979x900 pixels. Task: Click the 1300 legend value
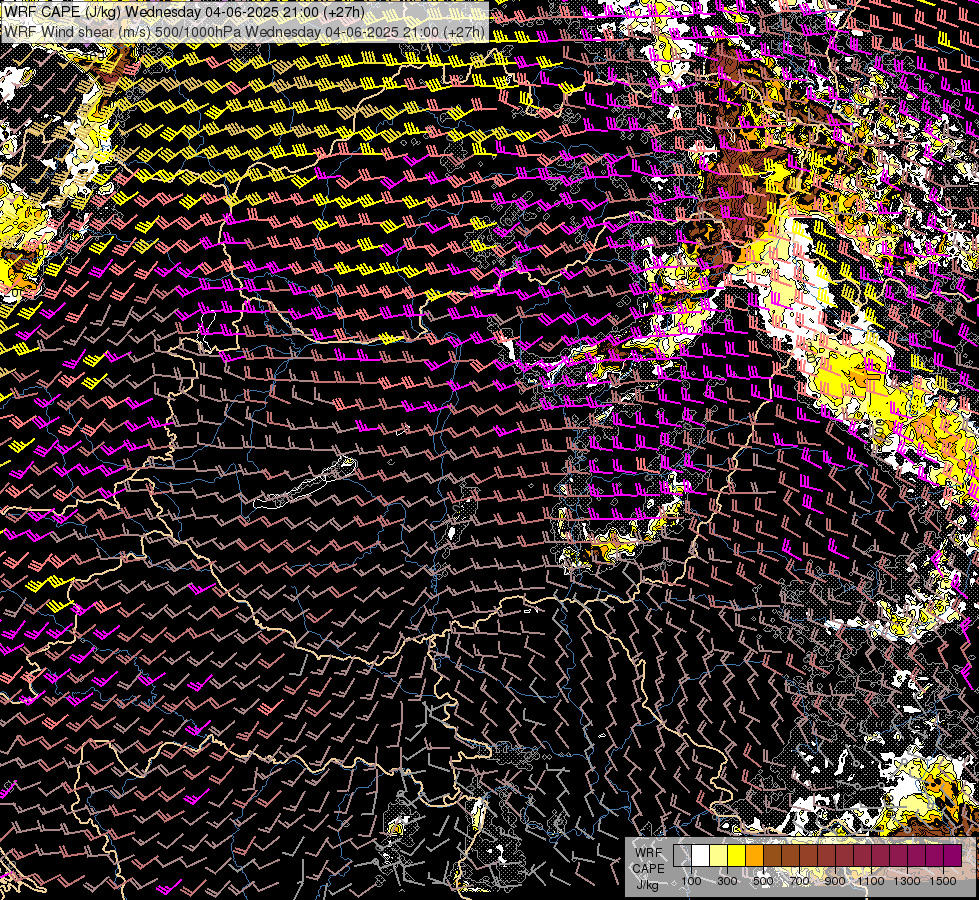907,881
